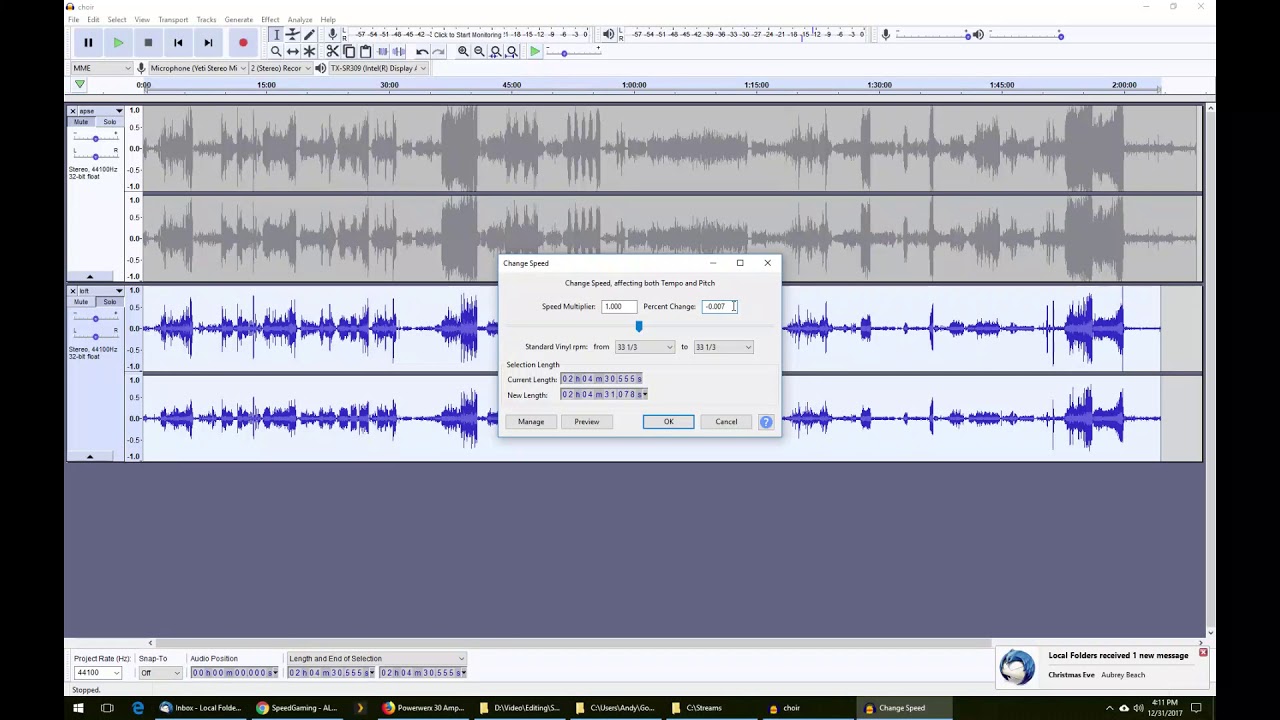1280x720 pixels.
Task: Open the Generate menu
Action: coord(238,20)
